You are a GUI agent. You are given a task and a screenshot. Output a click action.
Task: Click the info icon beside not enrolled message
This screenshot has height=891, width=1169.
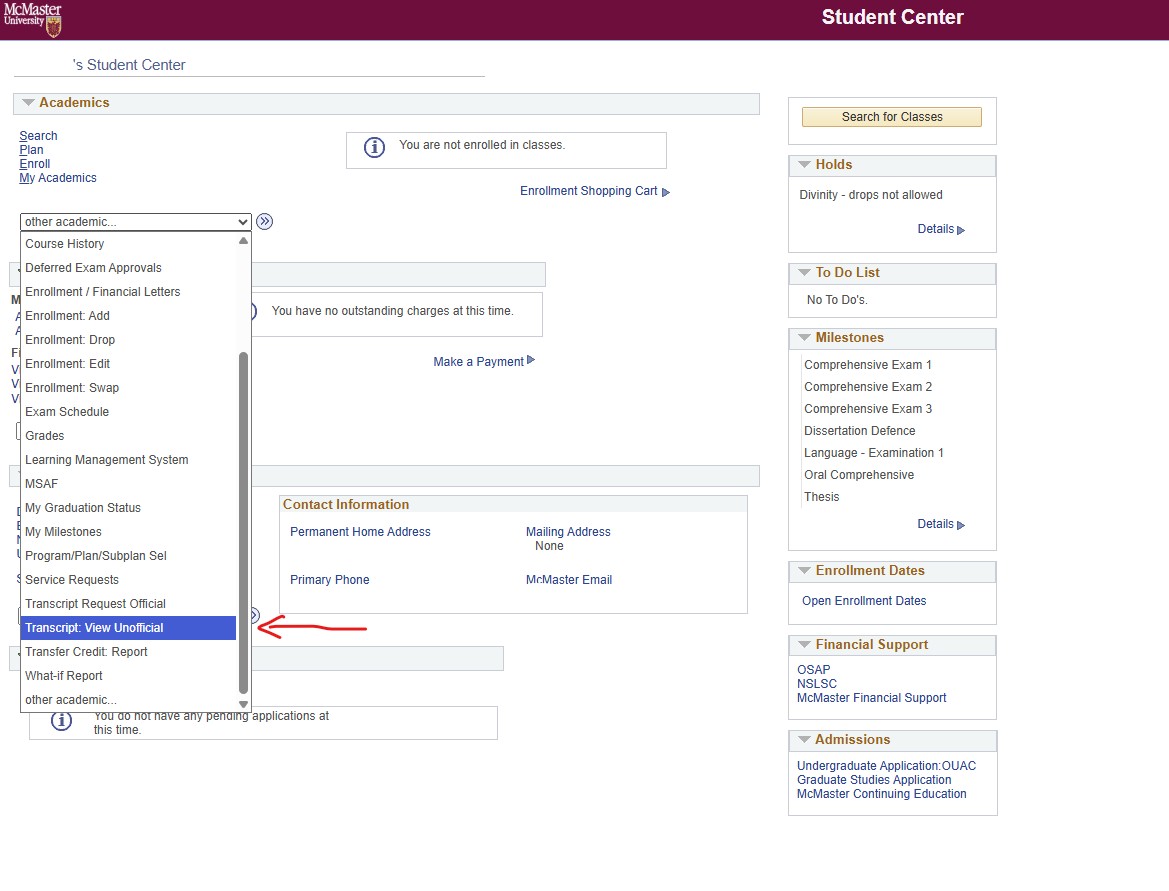tap(374, 148)
